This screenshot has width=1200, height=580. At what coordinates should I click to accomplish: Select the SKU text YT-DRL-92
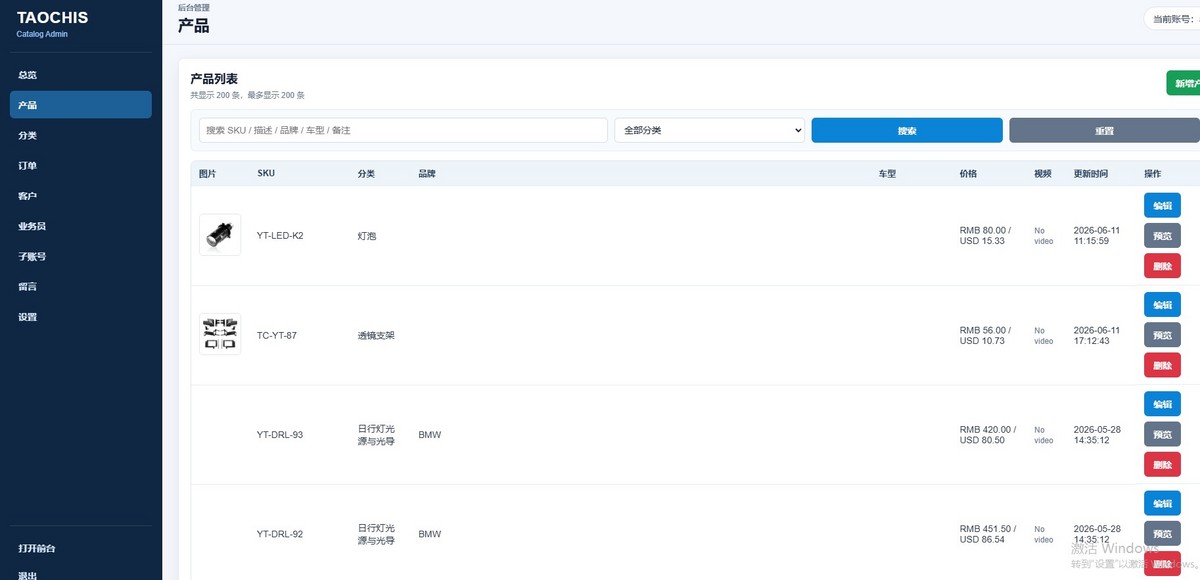[280, 534]
